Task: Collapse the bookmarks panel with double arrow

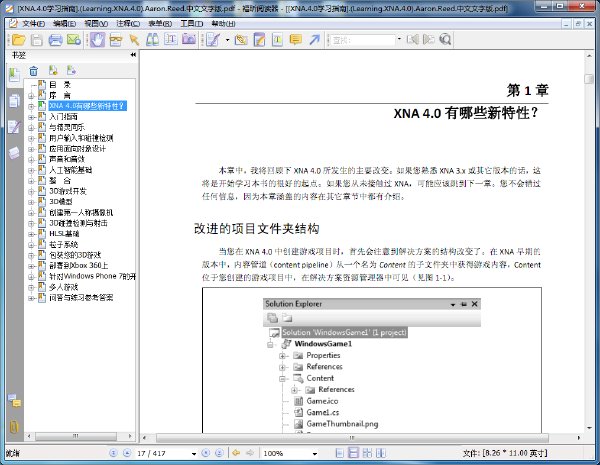Action: 133,55
